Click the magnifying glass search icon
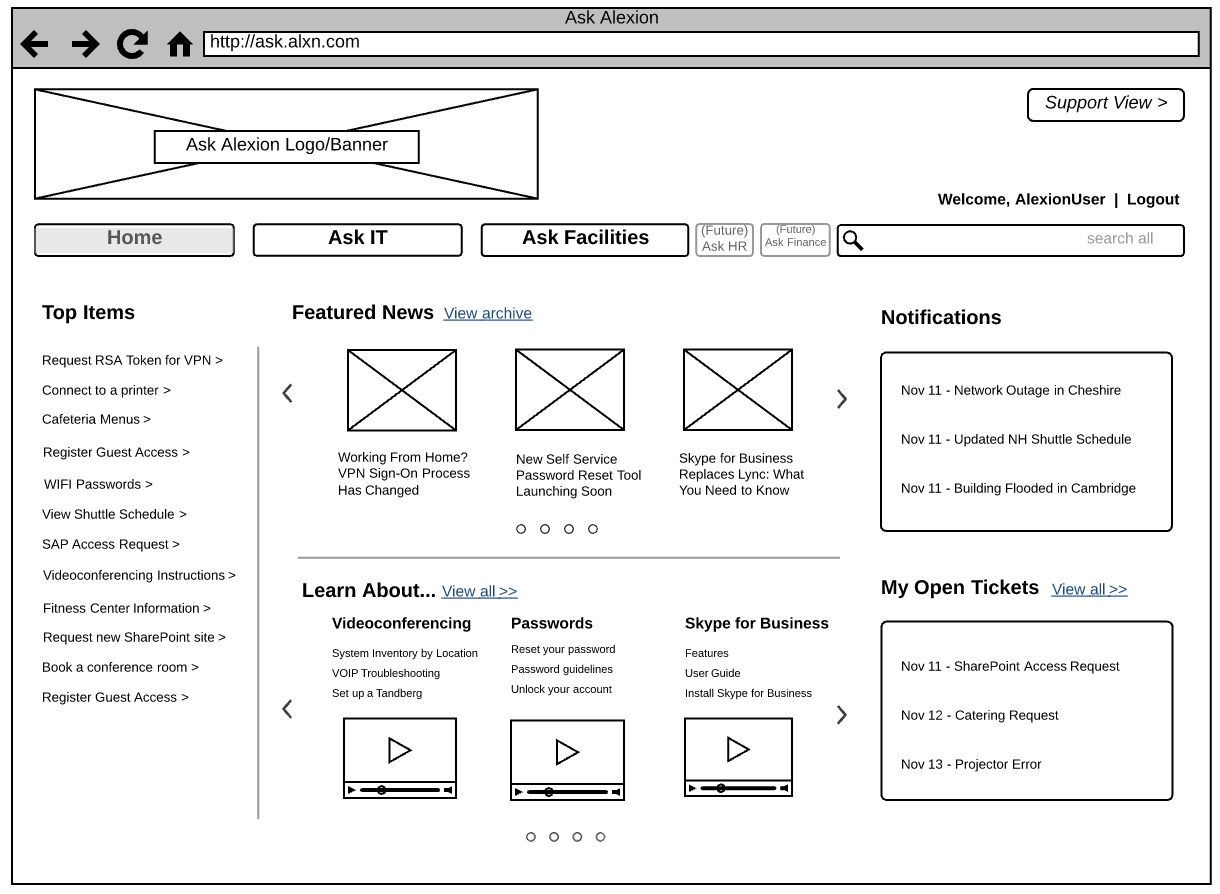The image size is (1220, 894). click(x=853, y=240)
